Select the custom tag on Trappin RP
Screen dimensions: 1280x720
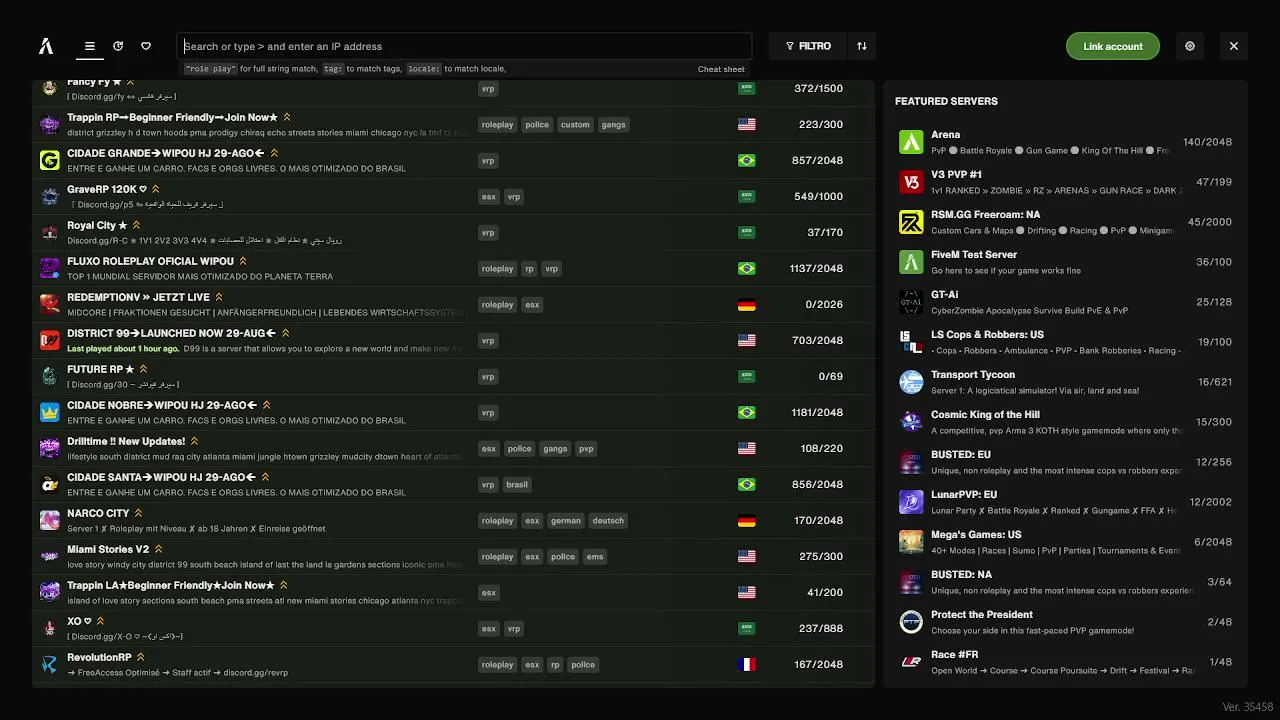point(575,124)
